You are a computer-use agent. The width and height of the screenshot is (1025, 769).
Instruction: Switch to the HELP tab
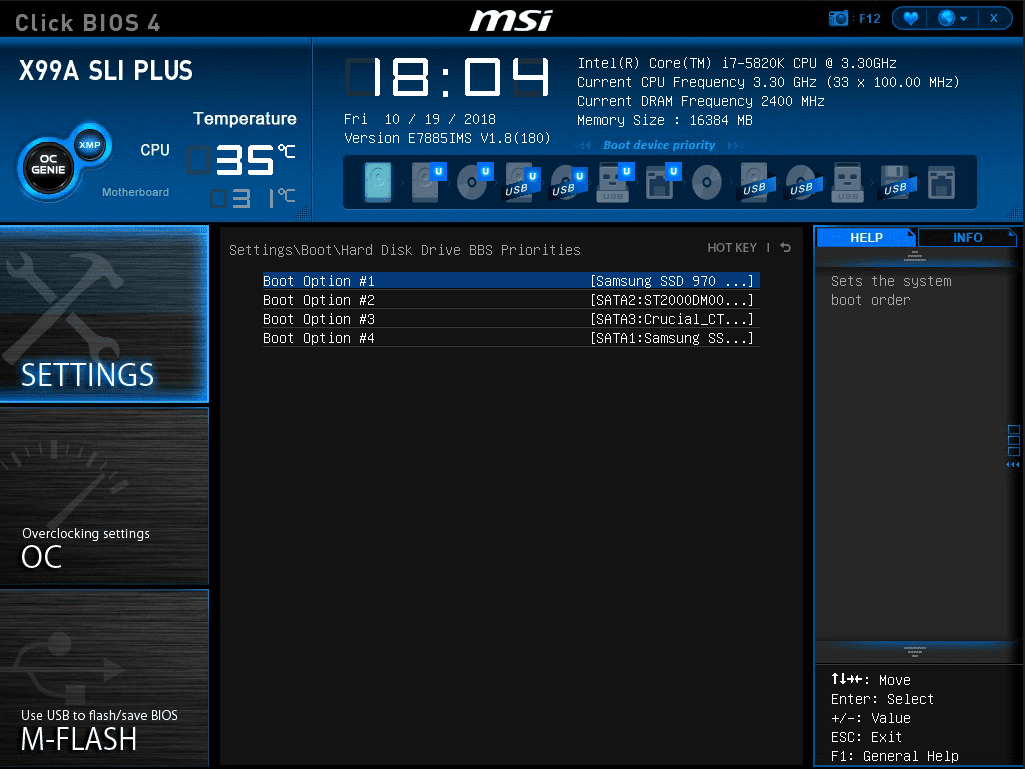click(x=865, y=237)
